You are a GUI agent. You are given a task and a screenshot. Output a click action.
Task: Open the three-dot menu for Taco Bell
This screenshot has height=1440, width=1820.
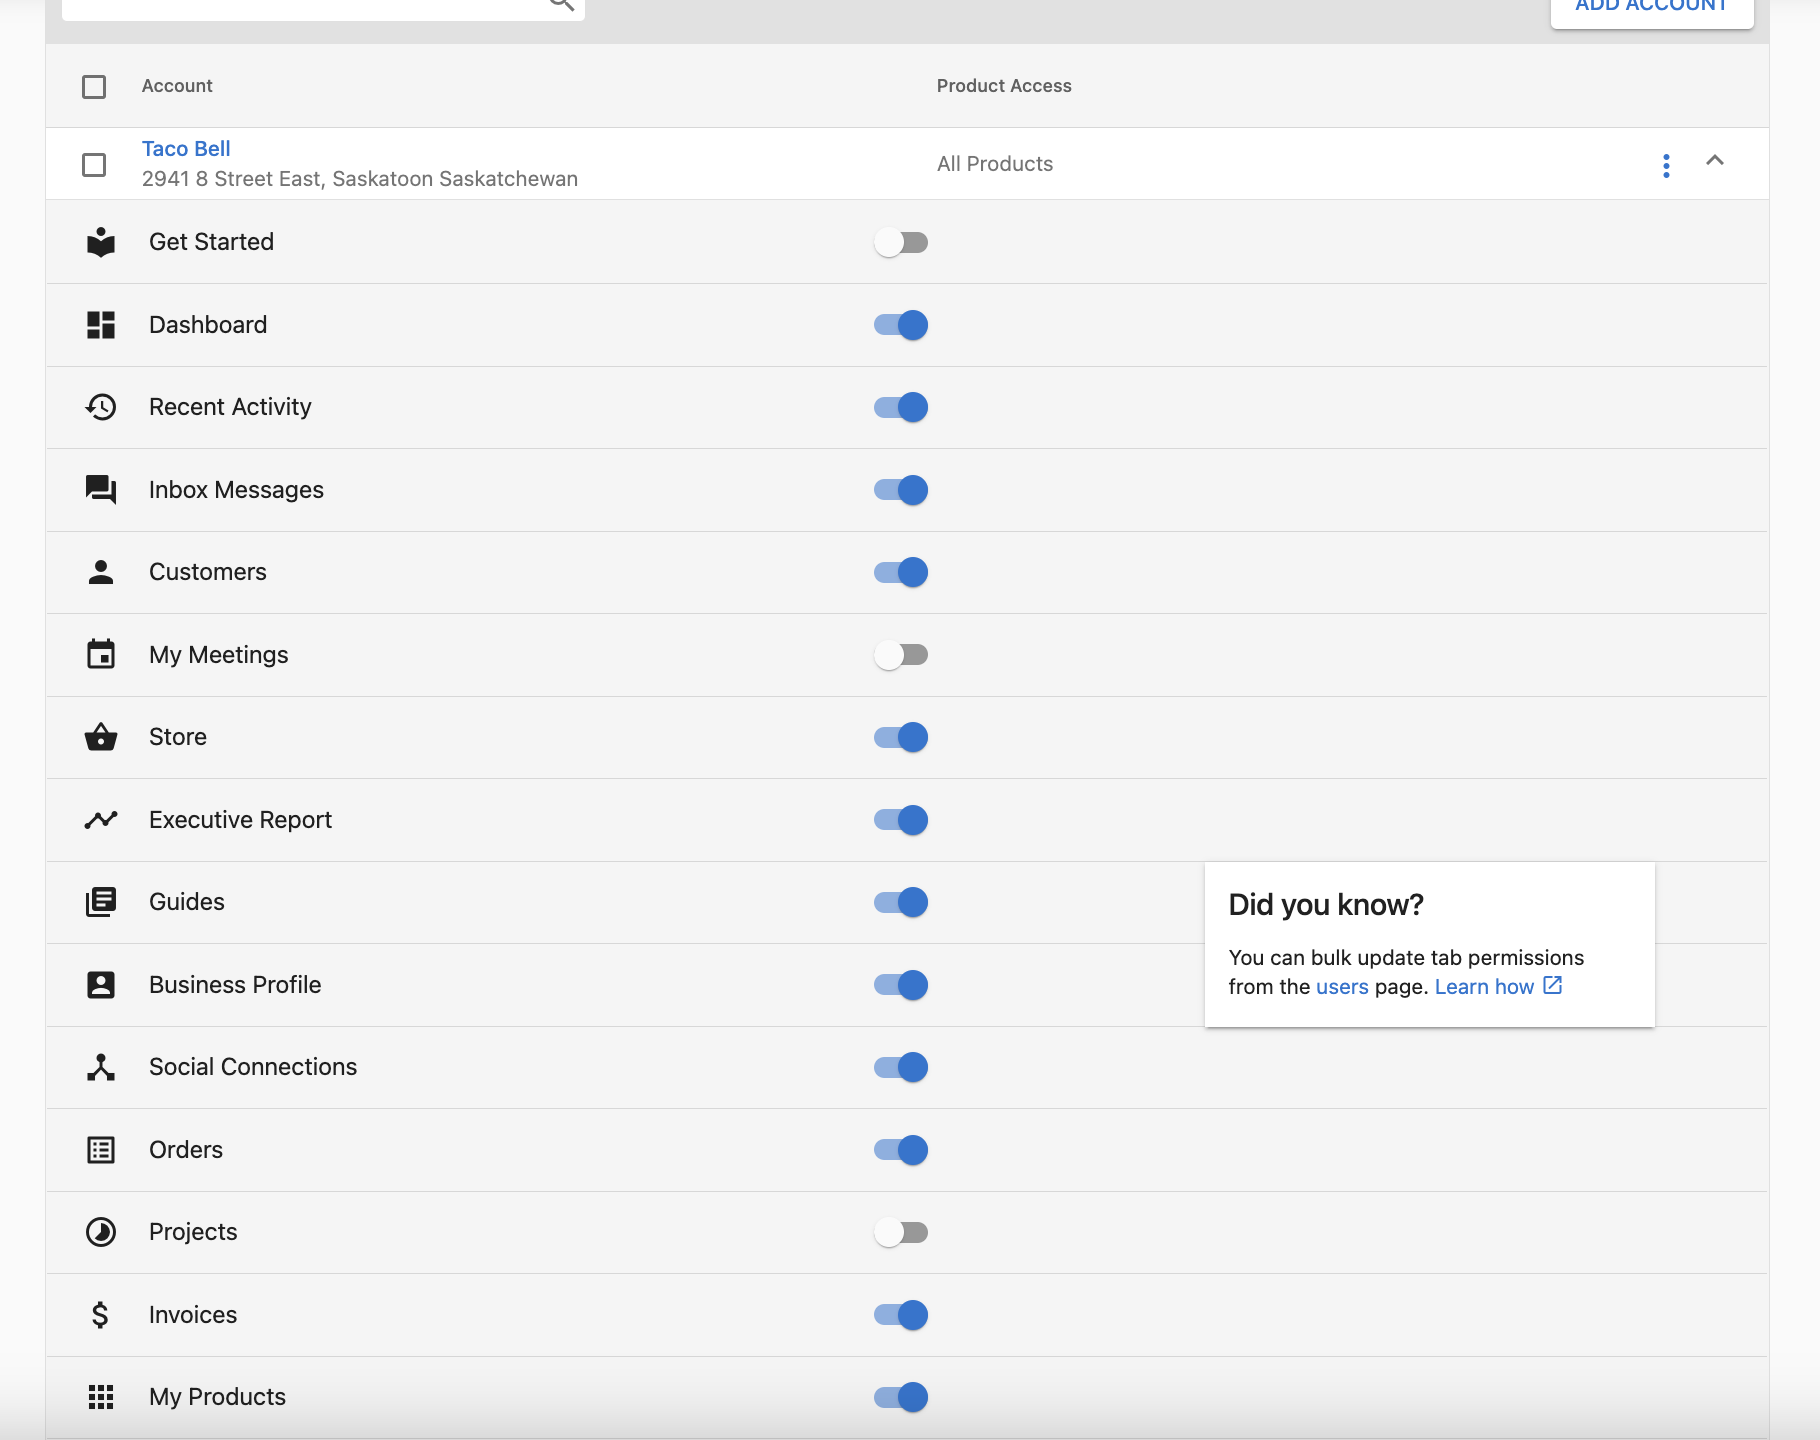[x=1666, y=165]
